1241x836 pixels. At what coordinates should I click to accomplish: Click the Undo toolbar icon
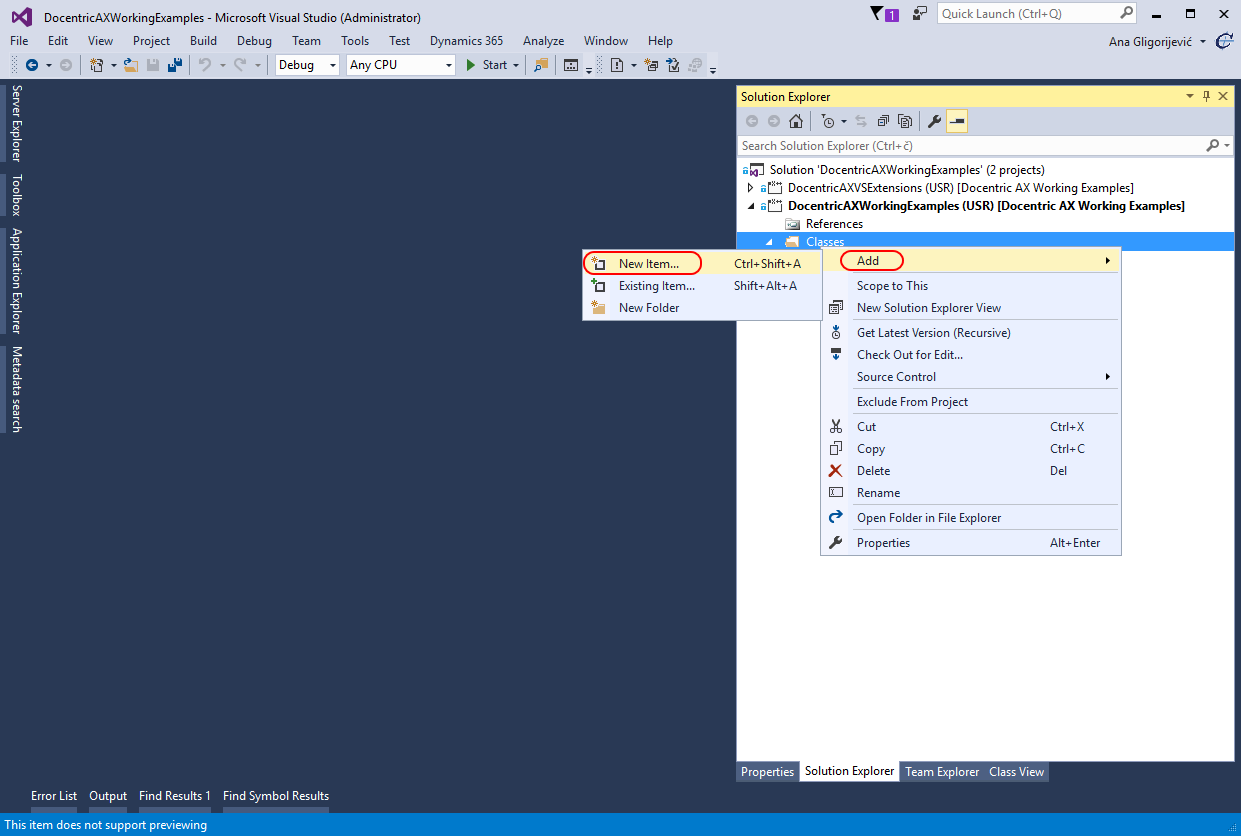coord(204,65)
